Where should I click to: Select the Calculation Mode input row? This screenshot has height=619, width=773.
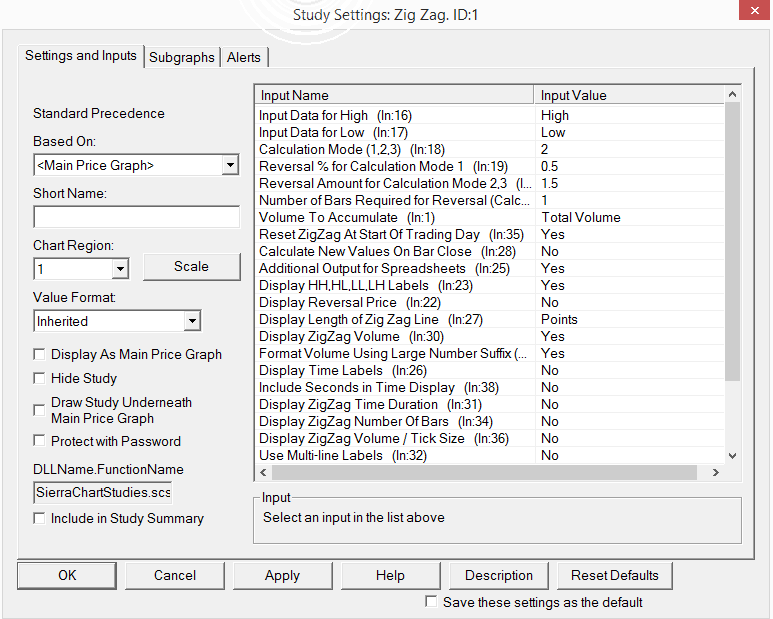(395, 149)
